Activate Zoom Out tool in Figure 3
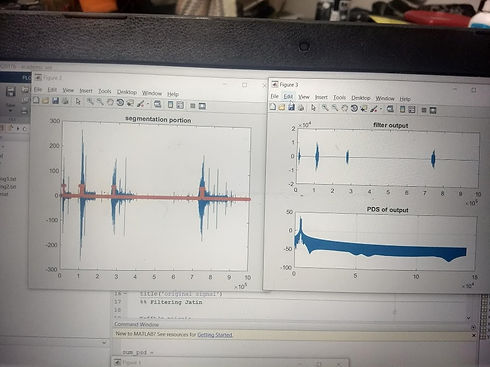The image size is (490, 367). [335, 108]
